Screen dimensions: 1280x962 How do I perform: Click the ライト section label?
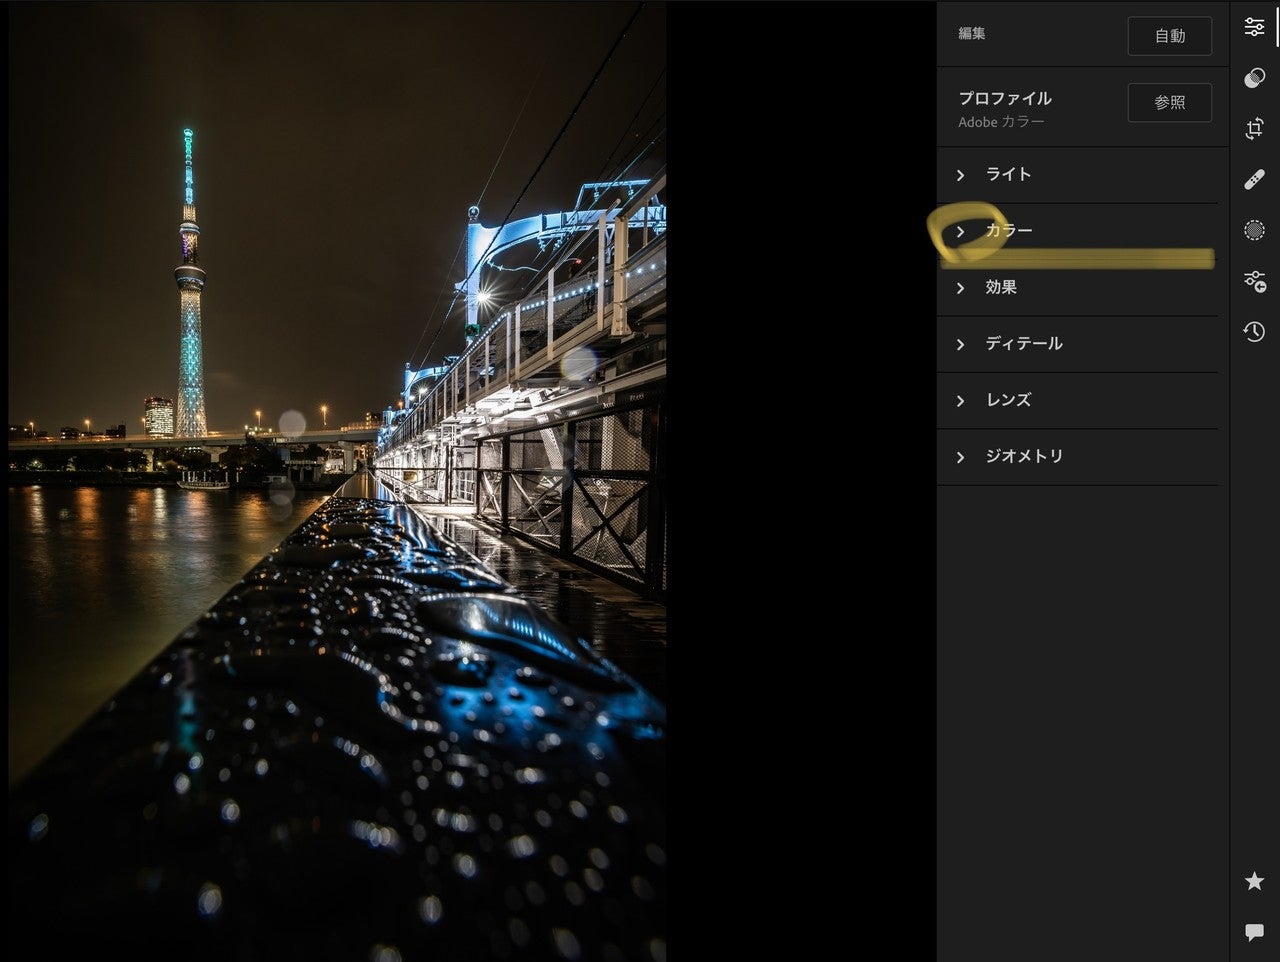click(1008, 174)
